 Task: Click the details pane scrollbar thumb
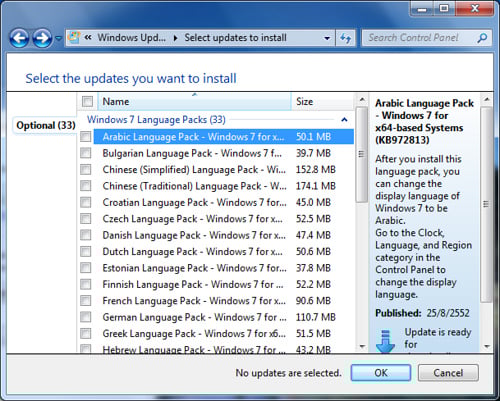486,204
